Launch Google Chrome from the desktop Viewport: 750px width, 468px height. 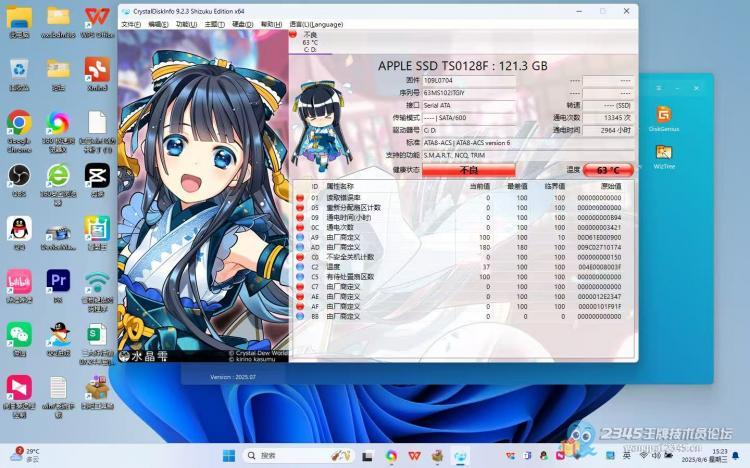(19, 131)
